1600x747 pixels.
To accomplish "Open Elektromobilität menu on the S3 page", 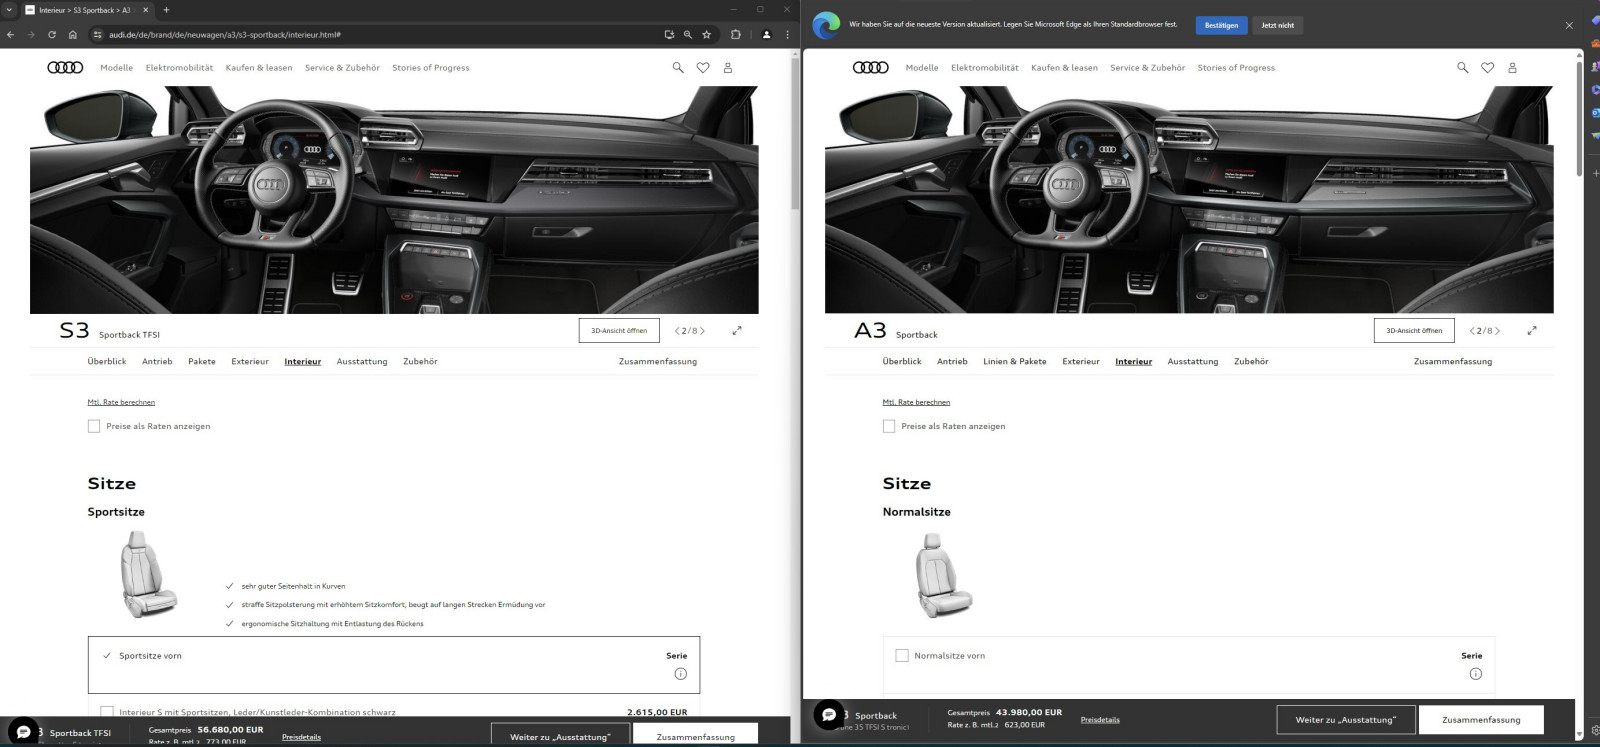I will tap(180, 68).
